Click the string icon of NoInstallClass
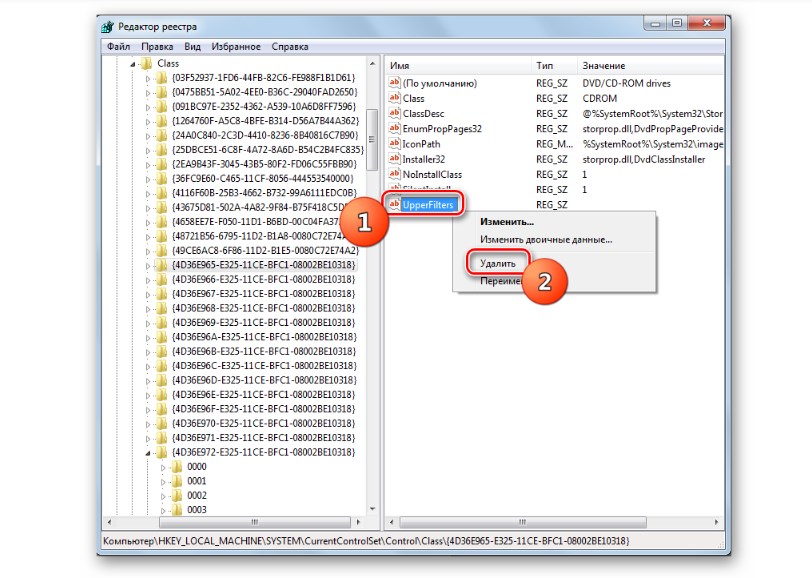Image resolution: width=812 pixels, height=578 pixels. pyautogui.click(x=395, y=174)
